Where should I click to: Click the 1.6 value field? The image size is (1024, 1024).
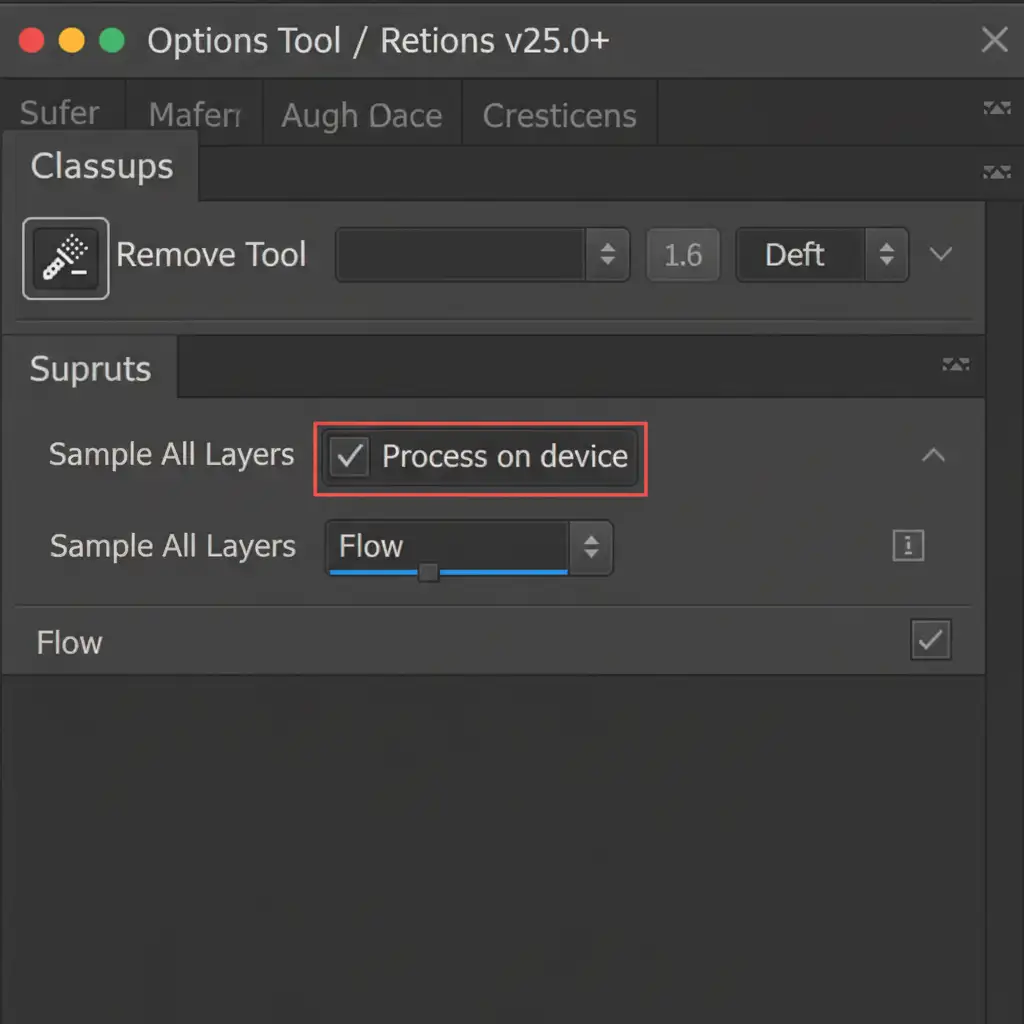pyautogui.click(x=683, y=255)
